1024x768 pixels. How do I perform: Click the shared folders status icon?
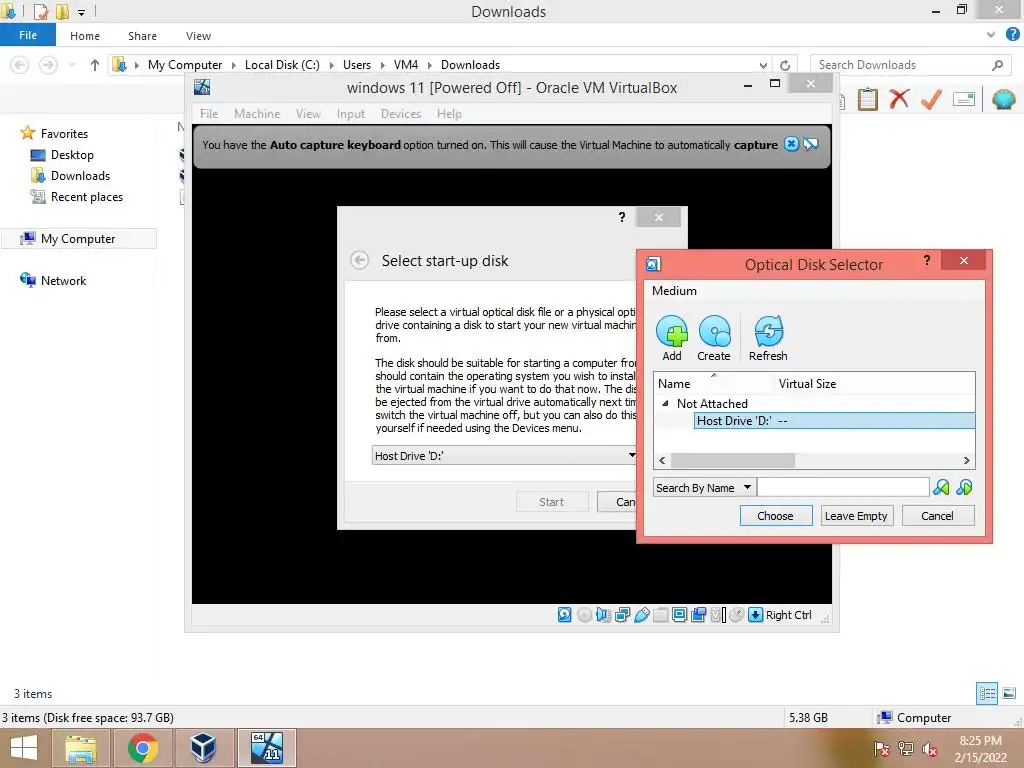(x=661, y=615)
